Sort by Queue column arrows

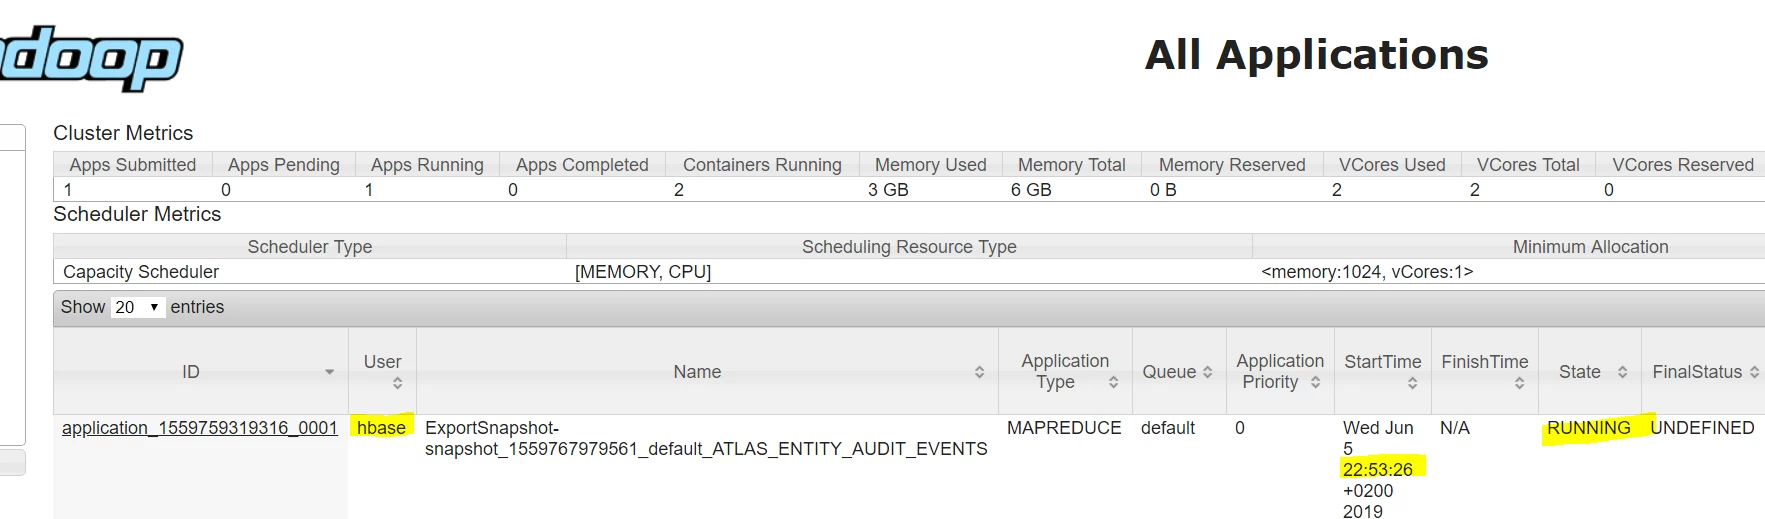click(x=1207, y=372)
